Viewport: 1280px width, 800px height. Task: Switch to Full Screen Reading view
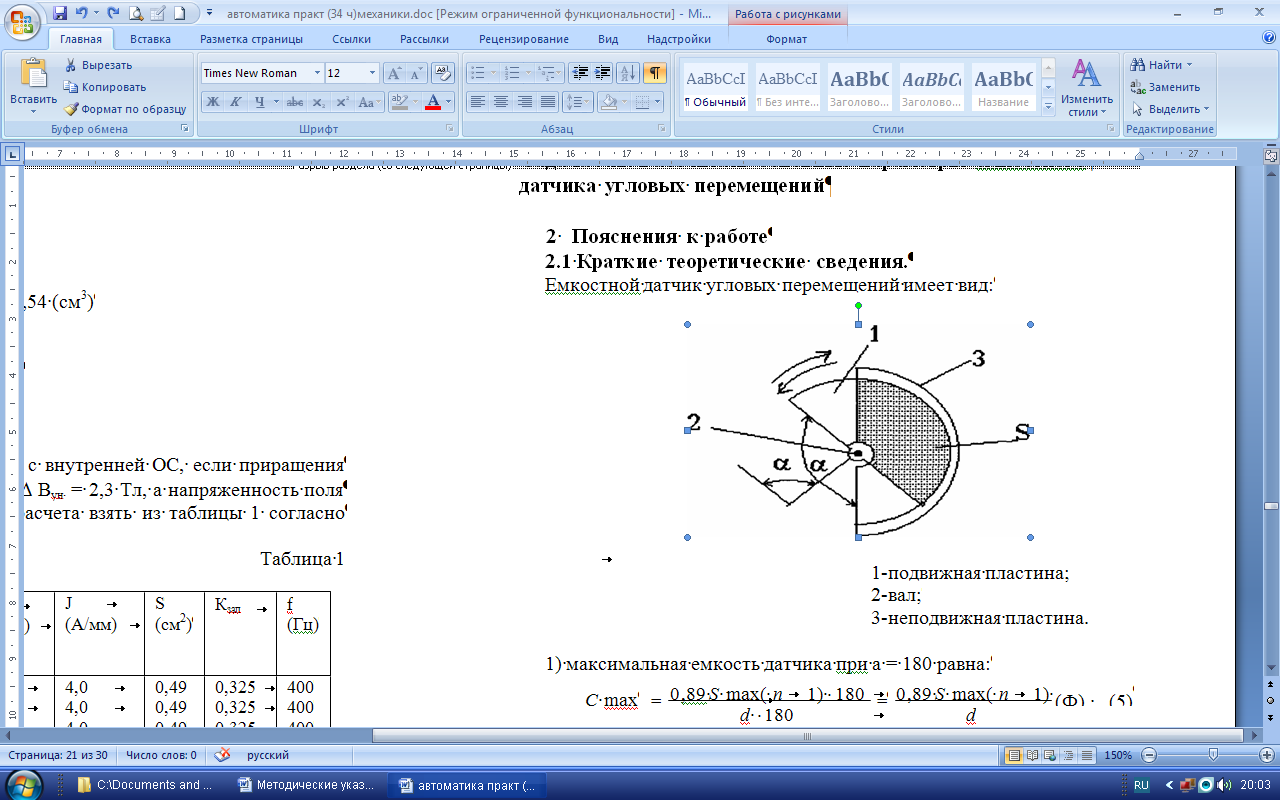(1032, 755)
